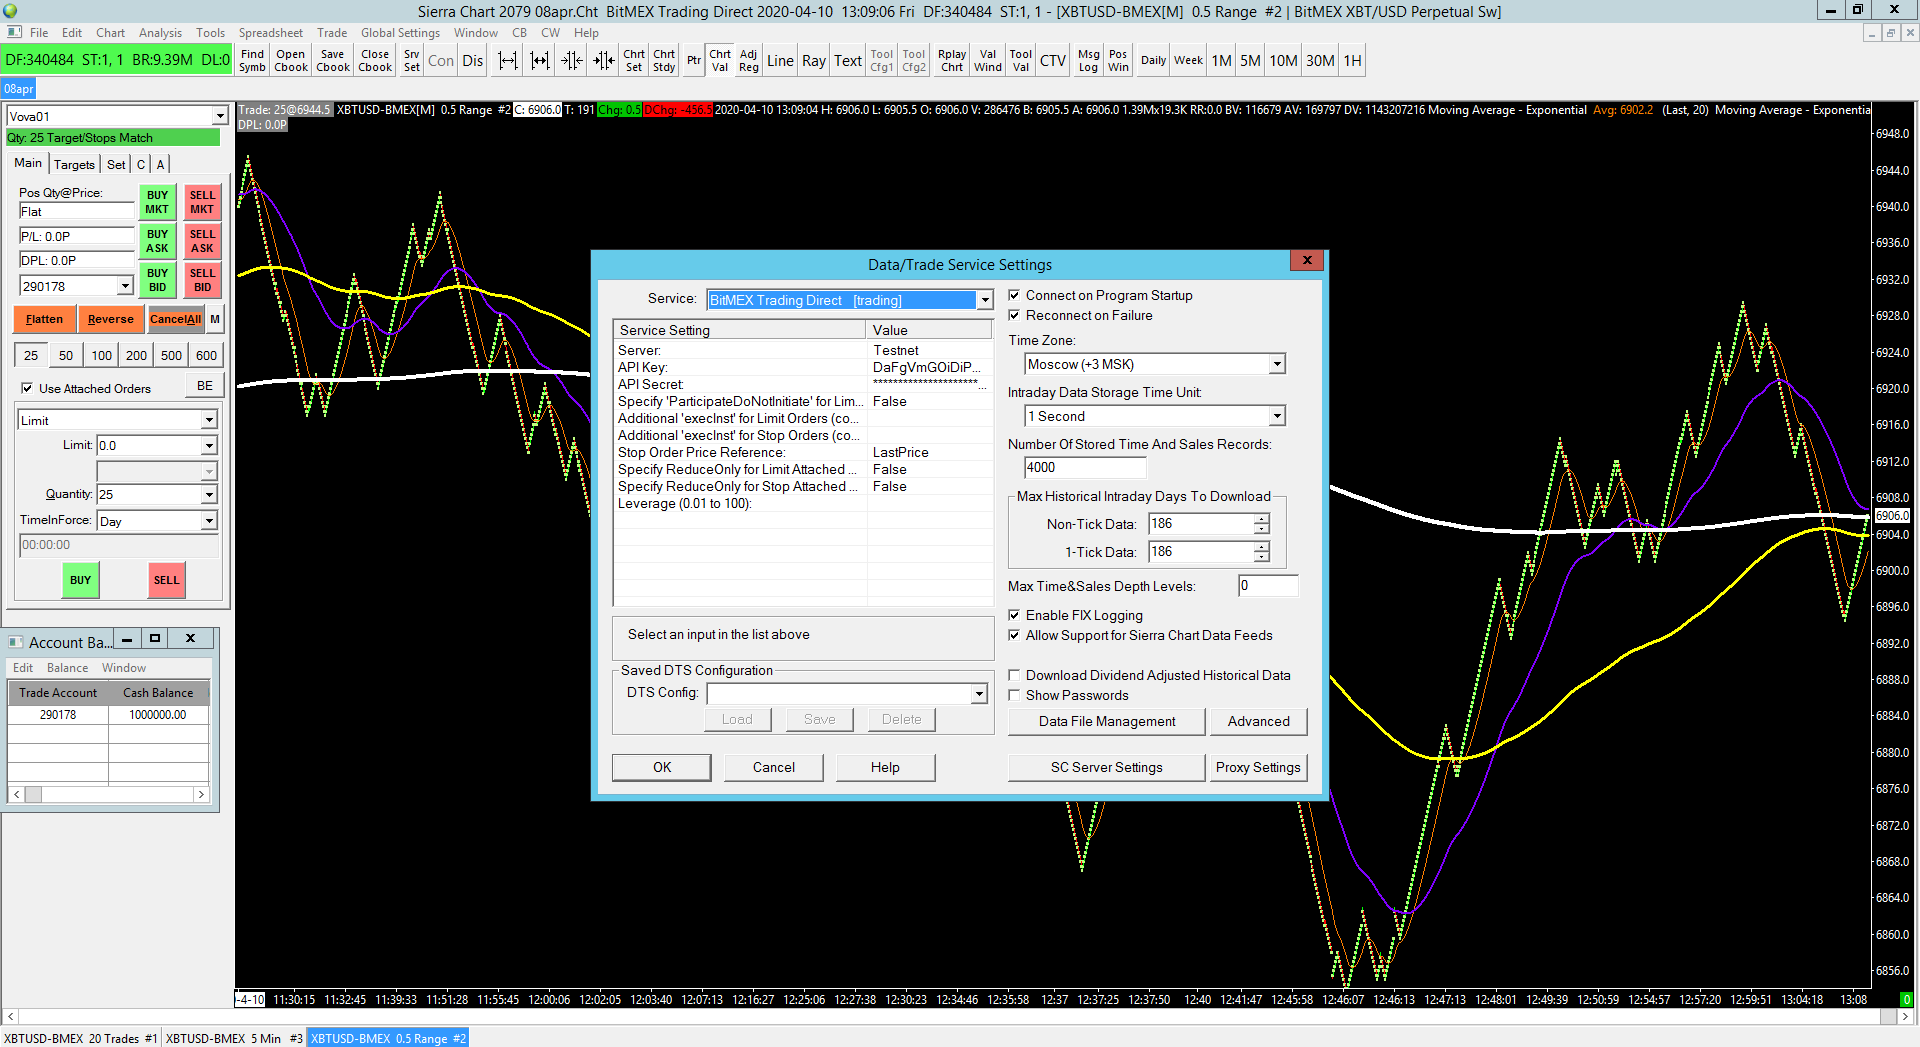Open the Limit order type dropdown

(x=209, y=420)
